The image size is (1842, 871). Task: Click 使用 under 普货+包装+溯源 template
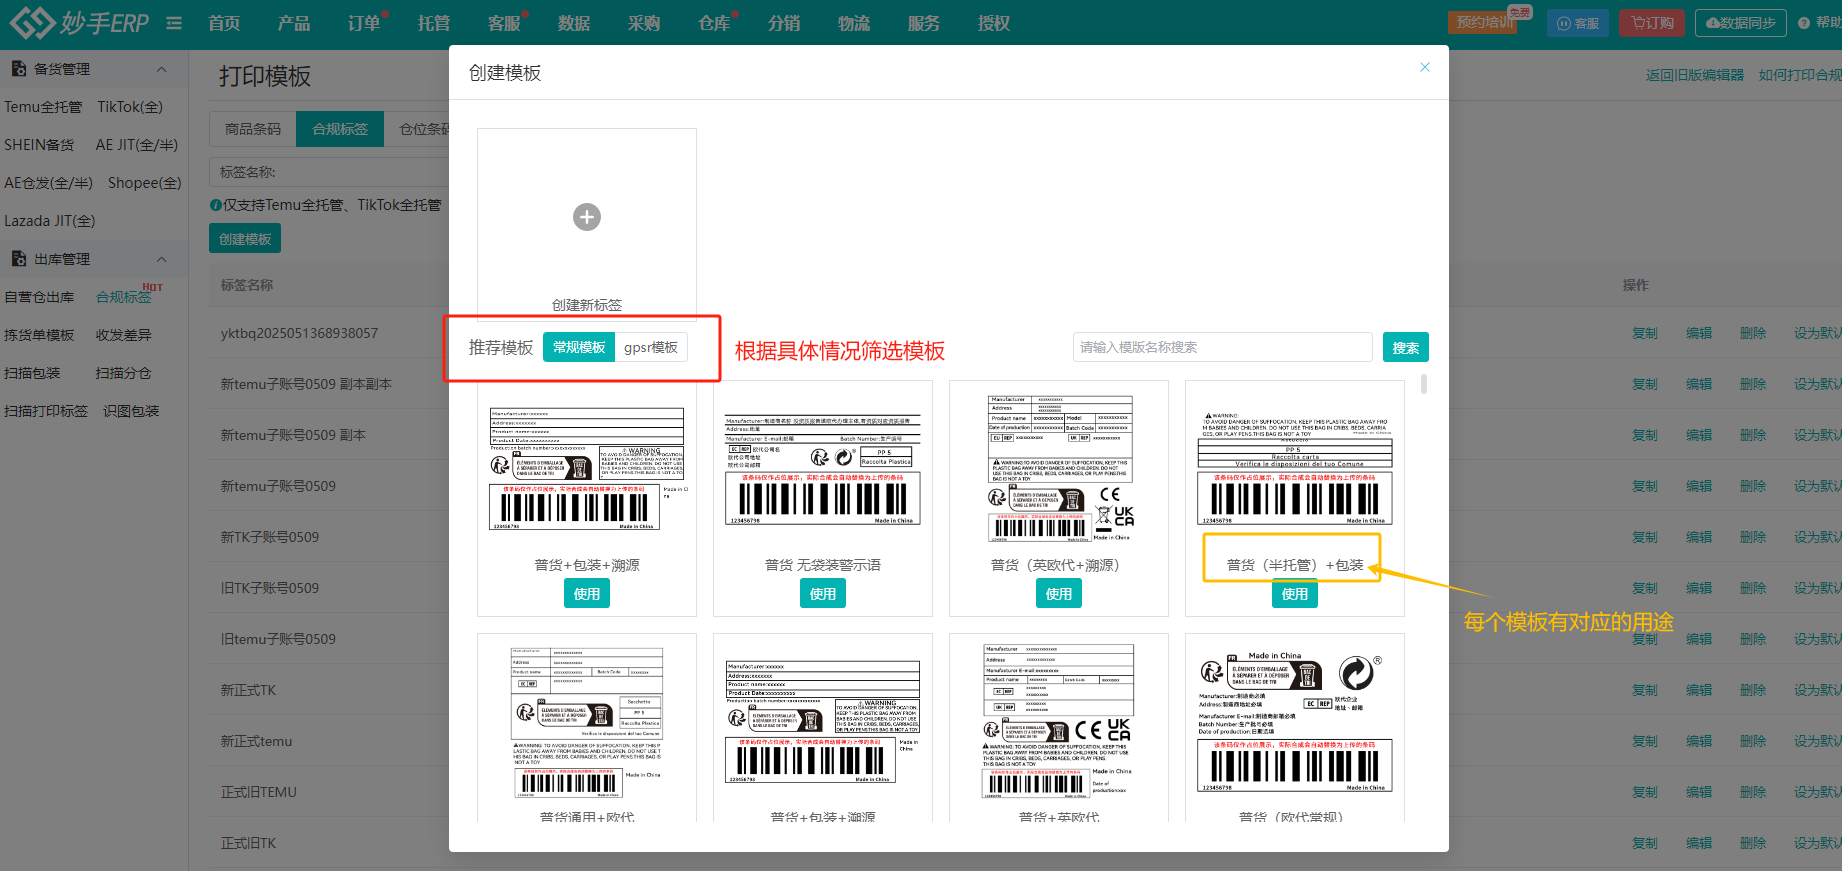(x=587, y=594)
